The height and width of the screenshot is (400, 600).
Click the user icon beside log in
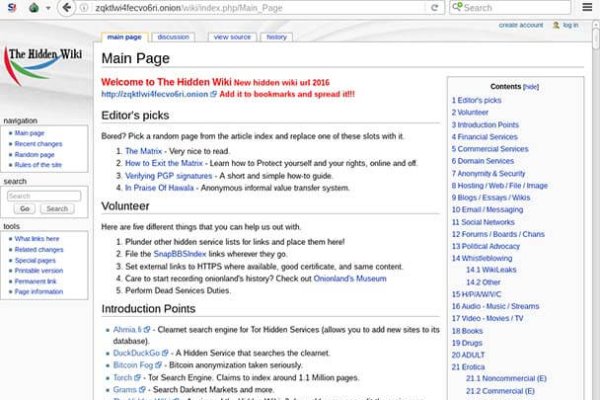pos(557,25)
